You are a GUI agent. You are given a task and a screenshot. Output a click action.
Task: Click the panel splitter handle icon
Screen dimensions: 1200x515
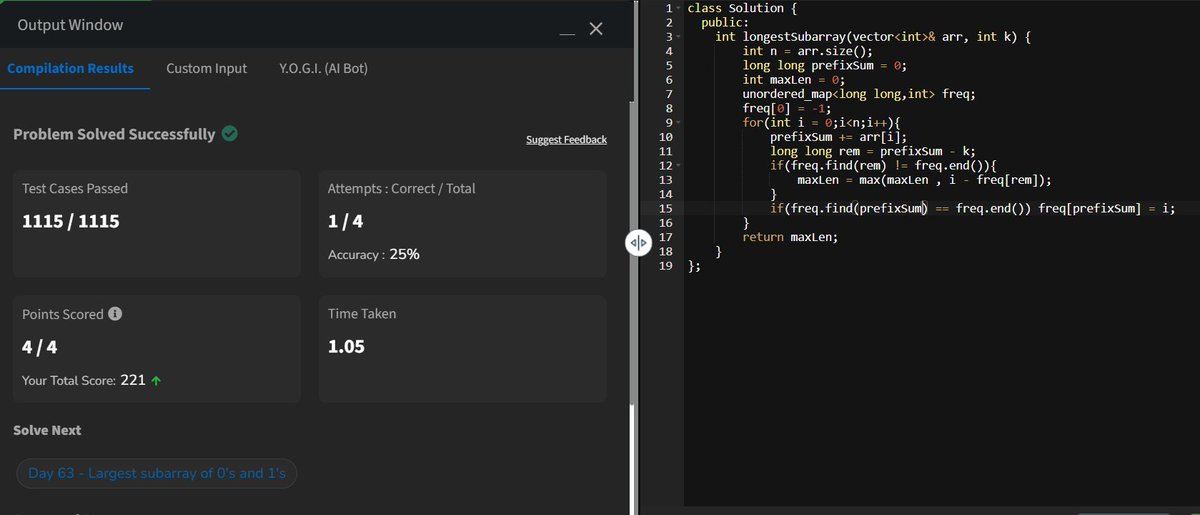[639, 243]
